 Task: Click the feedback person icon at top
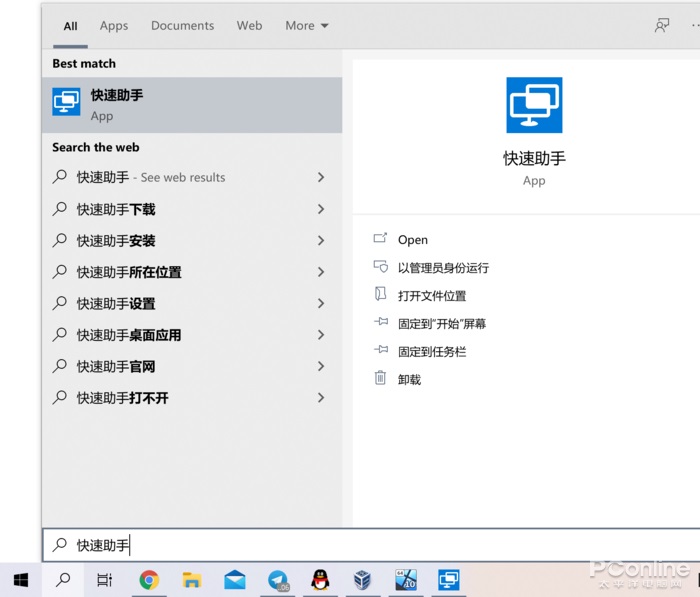[662, 25]
